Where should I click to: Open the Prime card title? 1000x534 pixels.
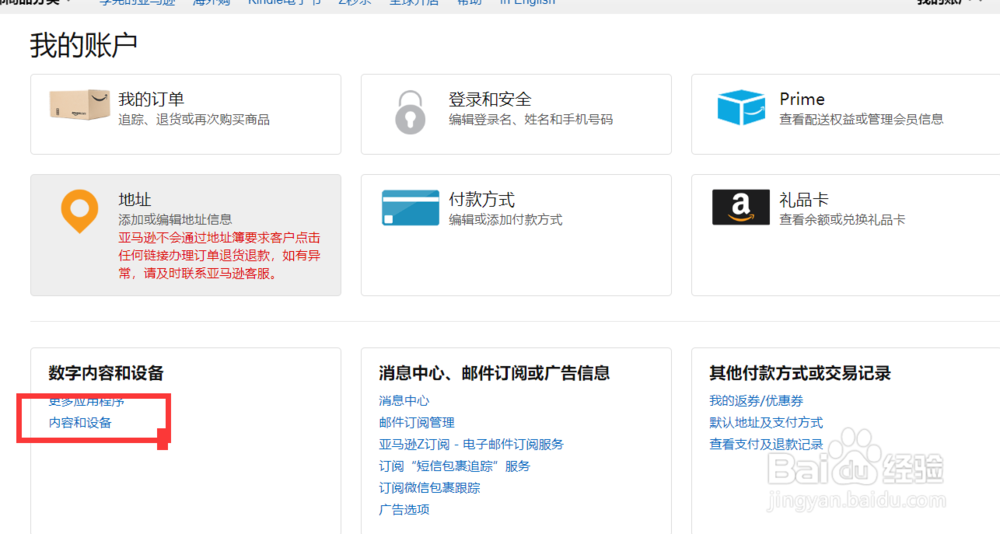(802, 99)
